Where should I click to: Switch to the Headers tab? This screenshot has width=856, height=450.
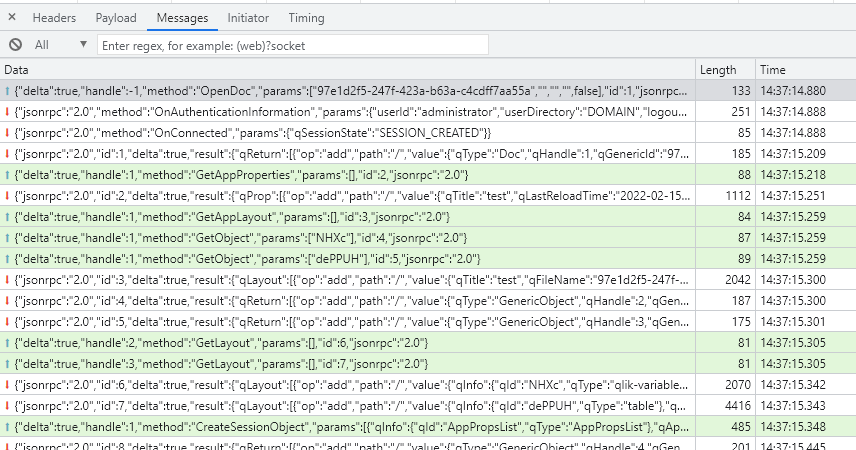pos(54,18)
